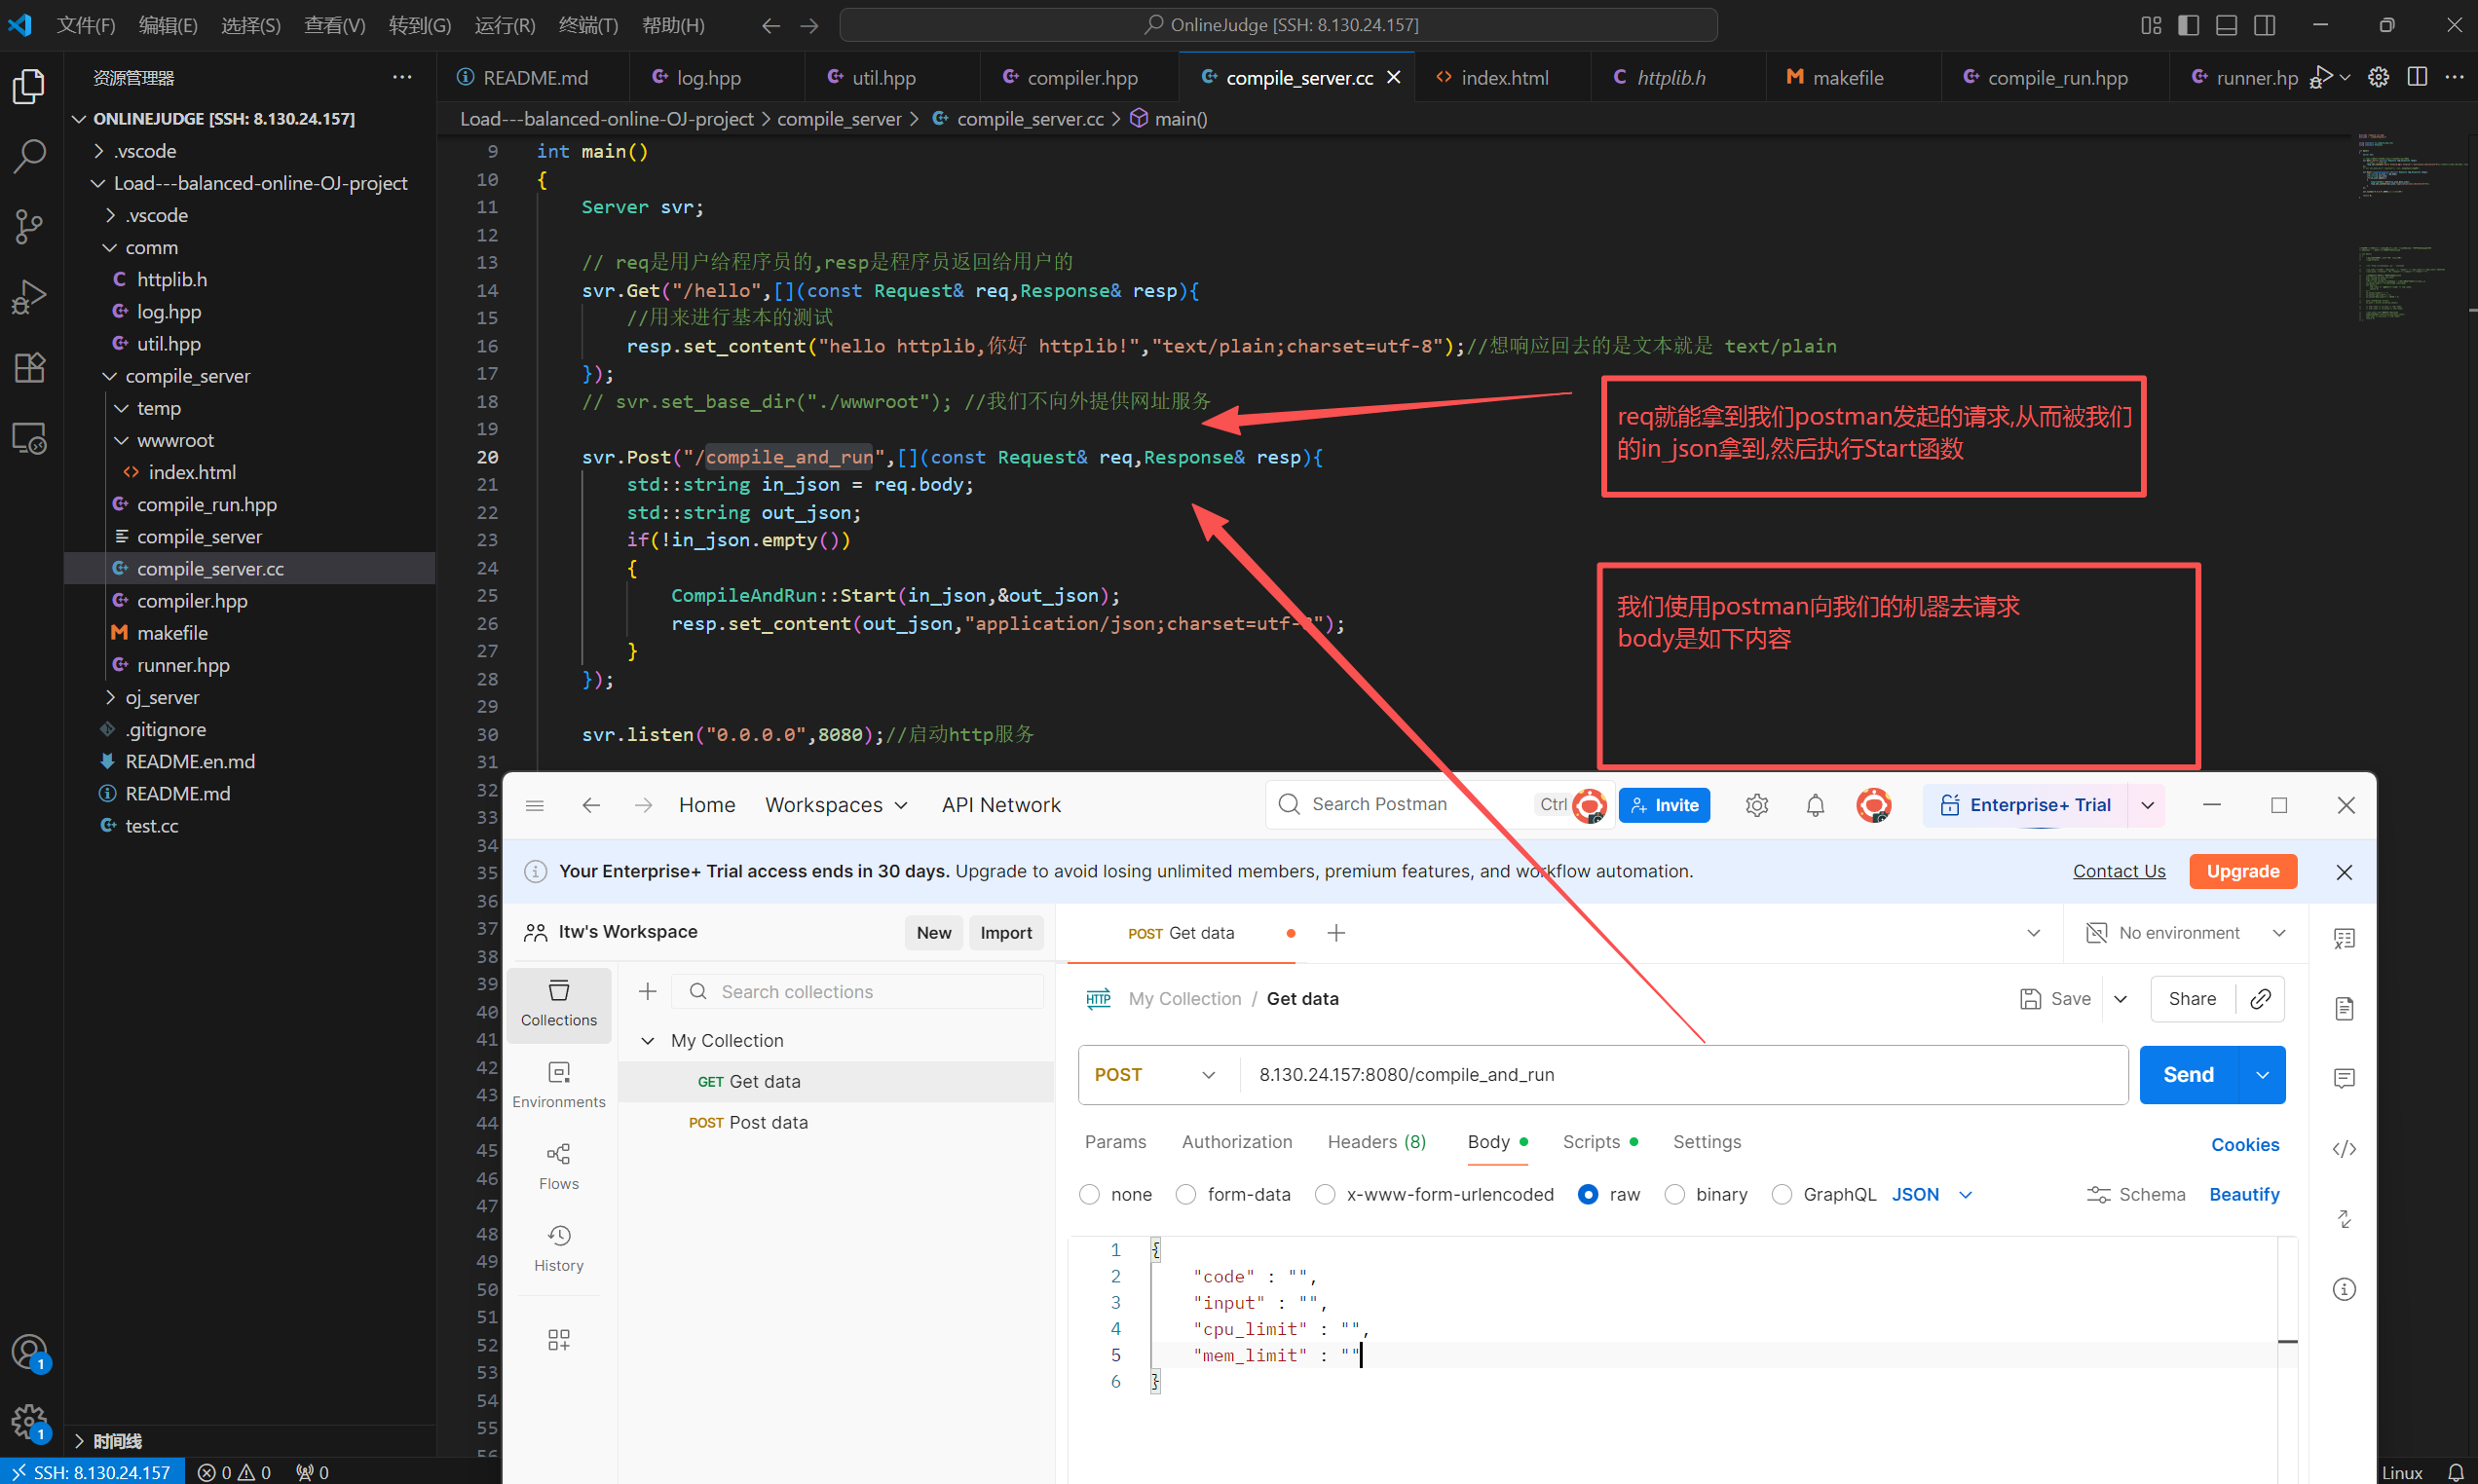
Task: Open Scripts tab in Postman request
Action: pyautogui.click(x=1600, y=1142)
